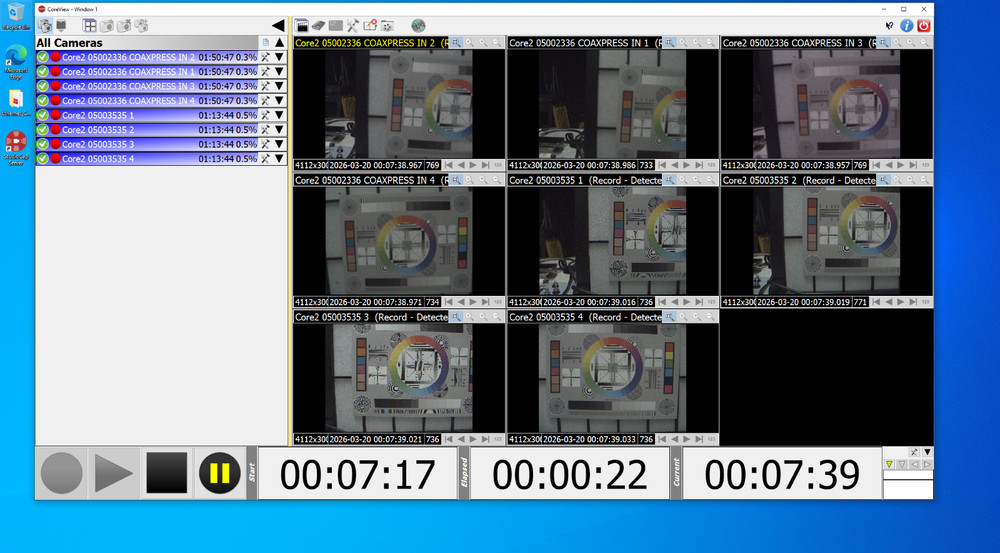Open settings tools icon for COAXPRESS IN 3 row
Image resolution: width=1000 pixels, height=553 pixels.
click(x=265, y=86)
